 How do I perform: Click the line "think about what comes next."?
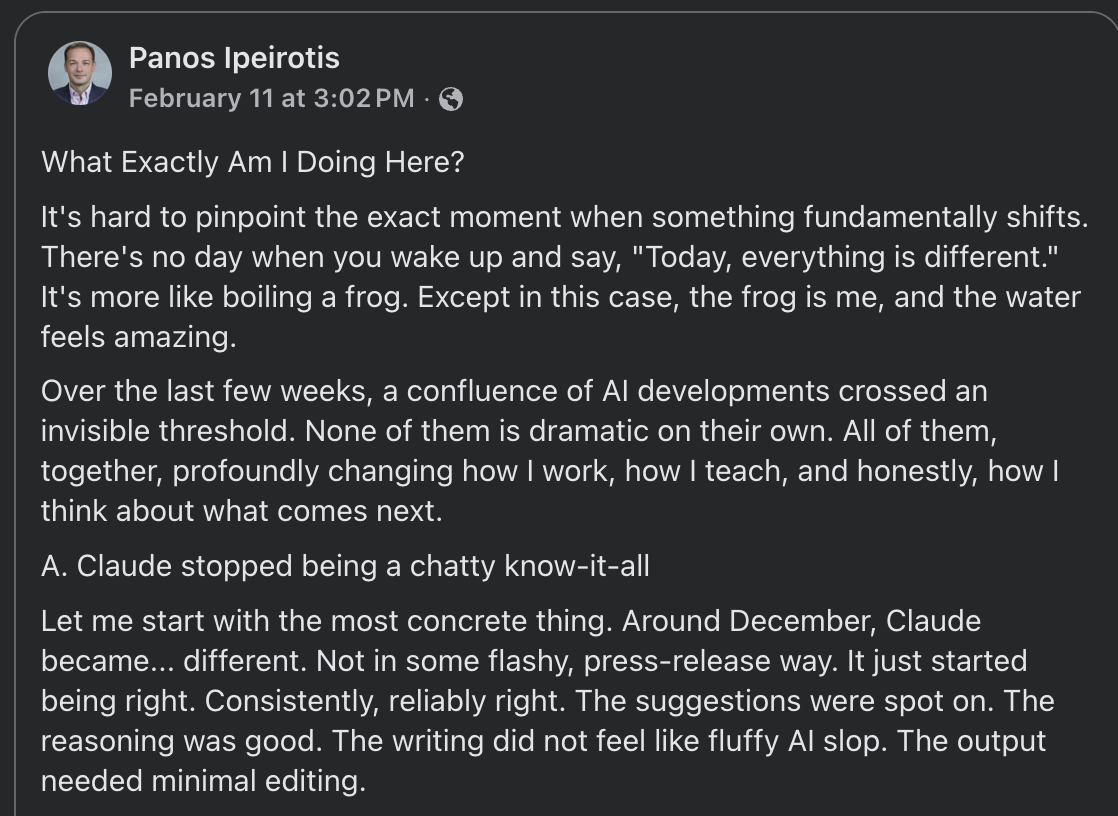click(240, 511)
